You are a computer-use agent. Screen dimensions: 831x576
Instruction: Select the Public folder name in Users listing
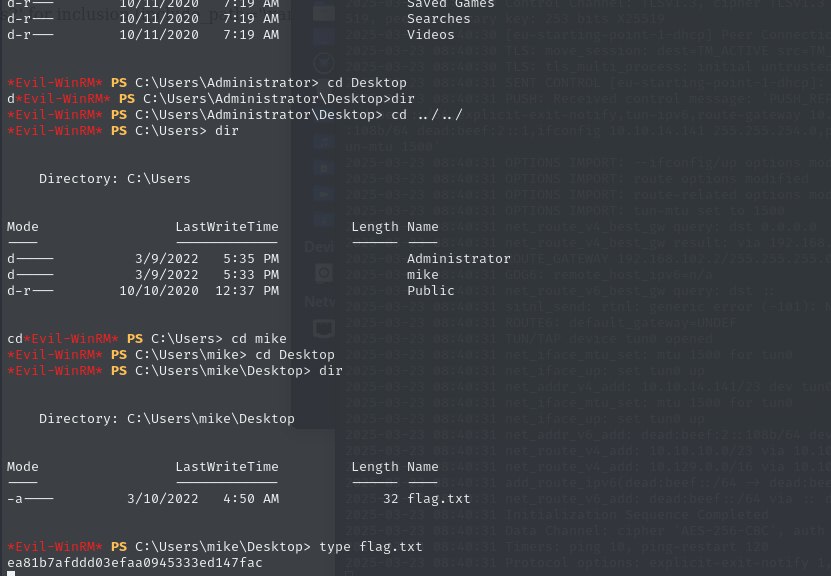click(x=430, y=290)
